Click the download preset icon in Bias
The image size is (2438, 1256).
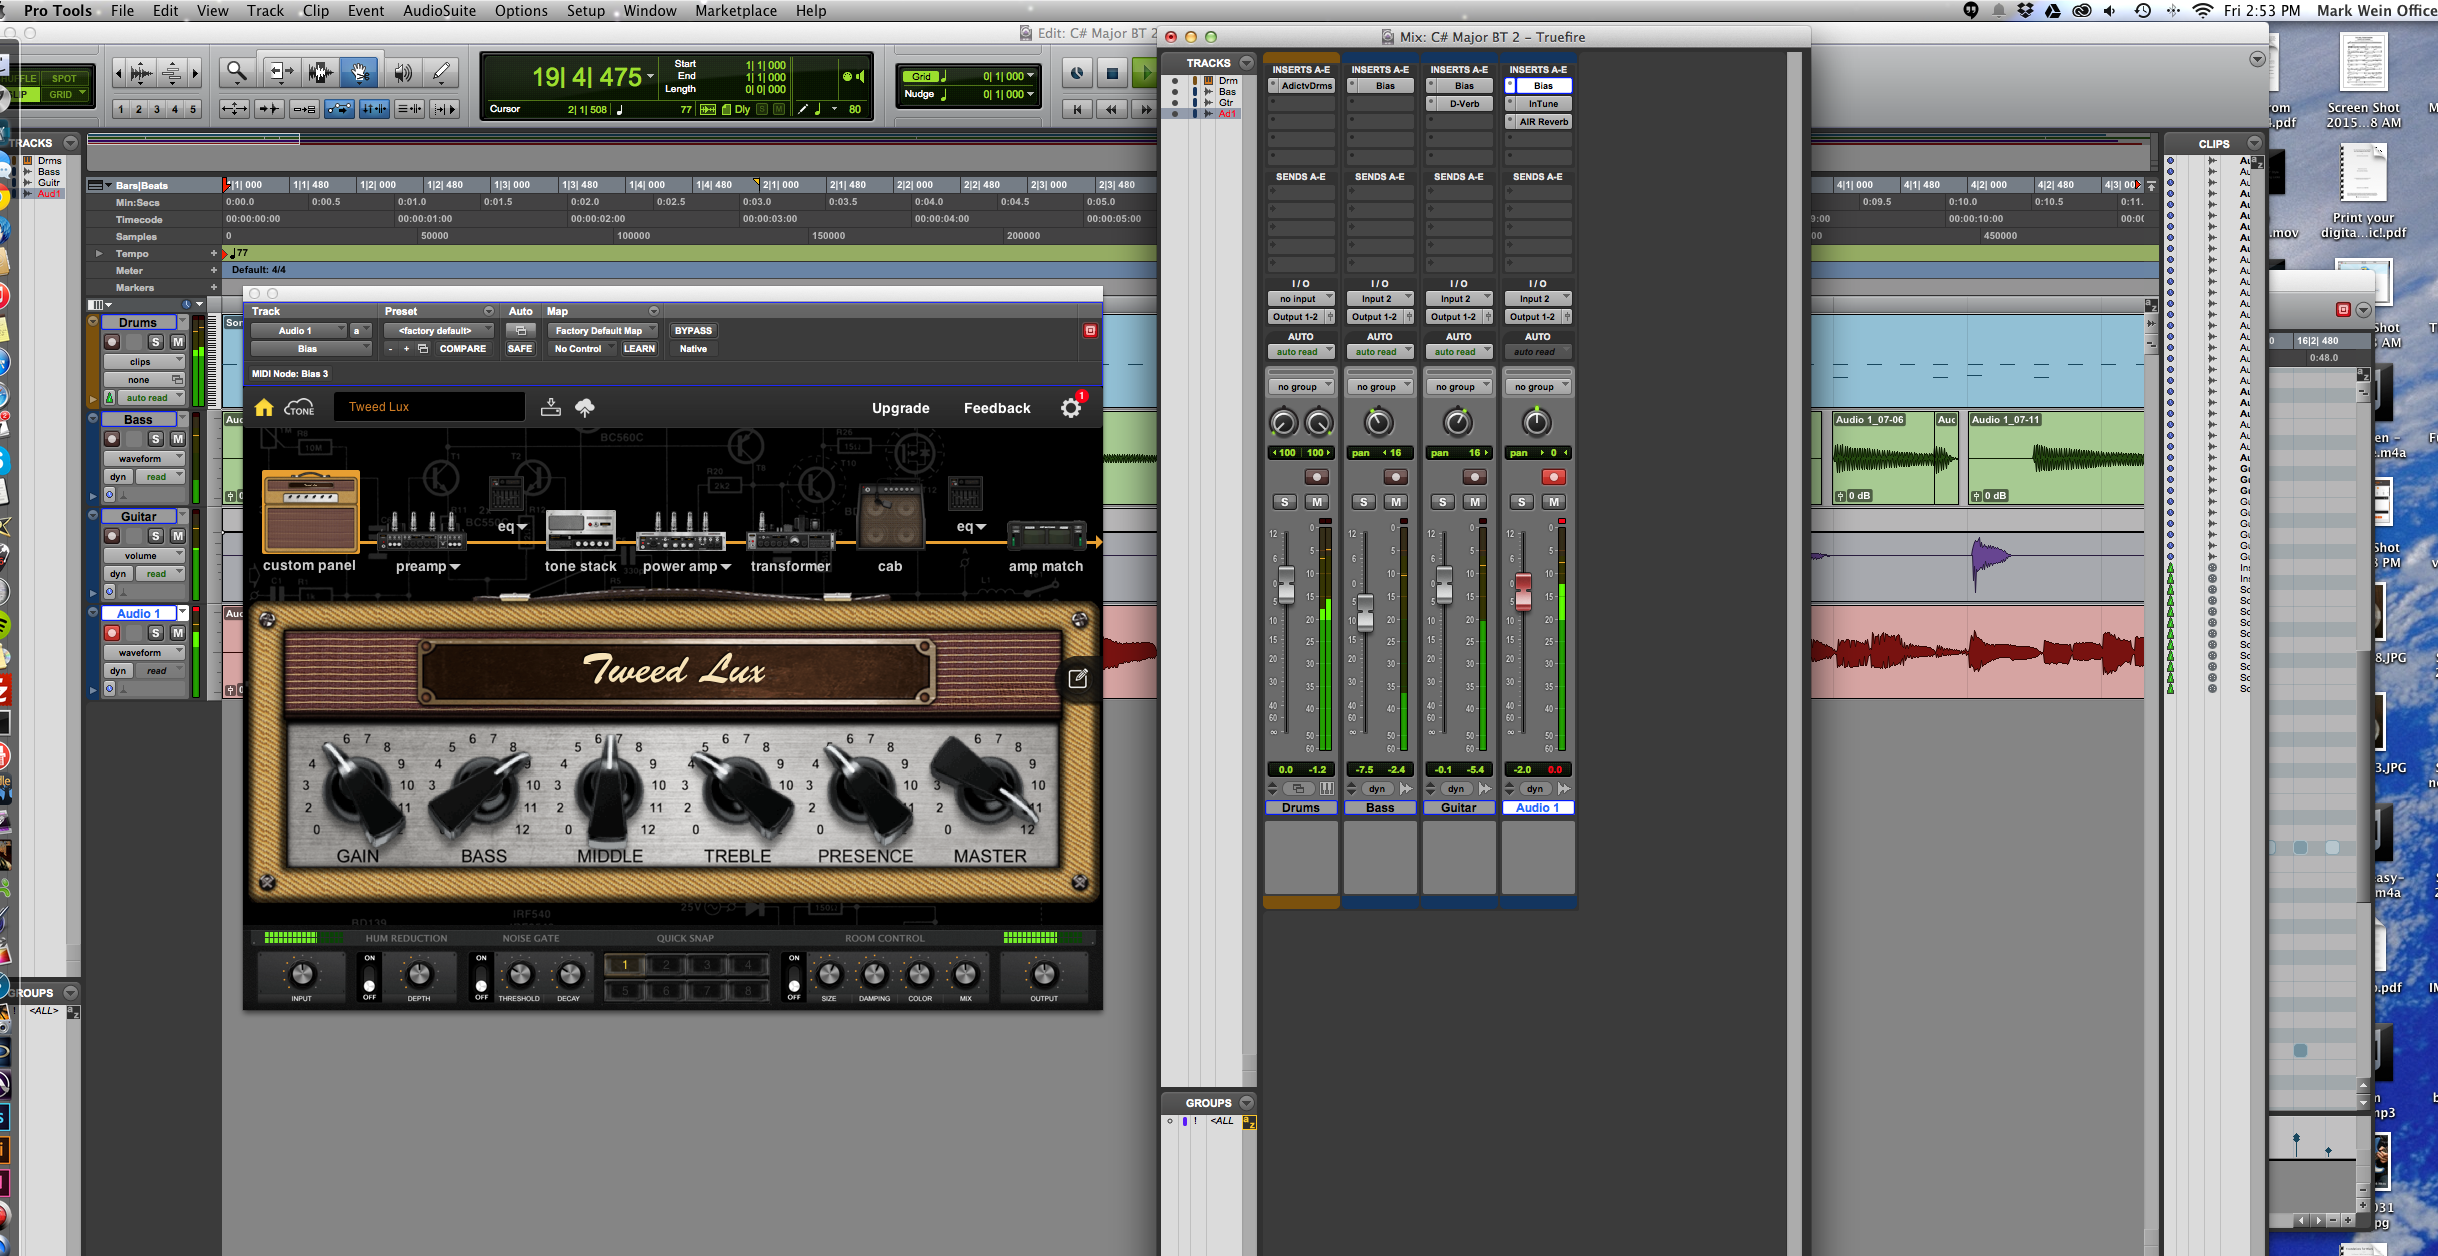550,407
